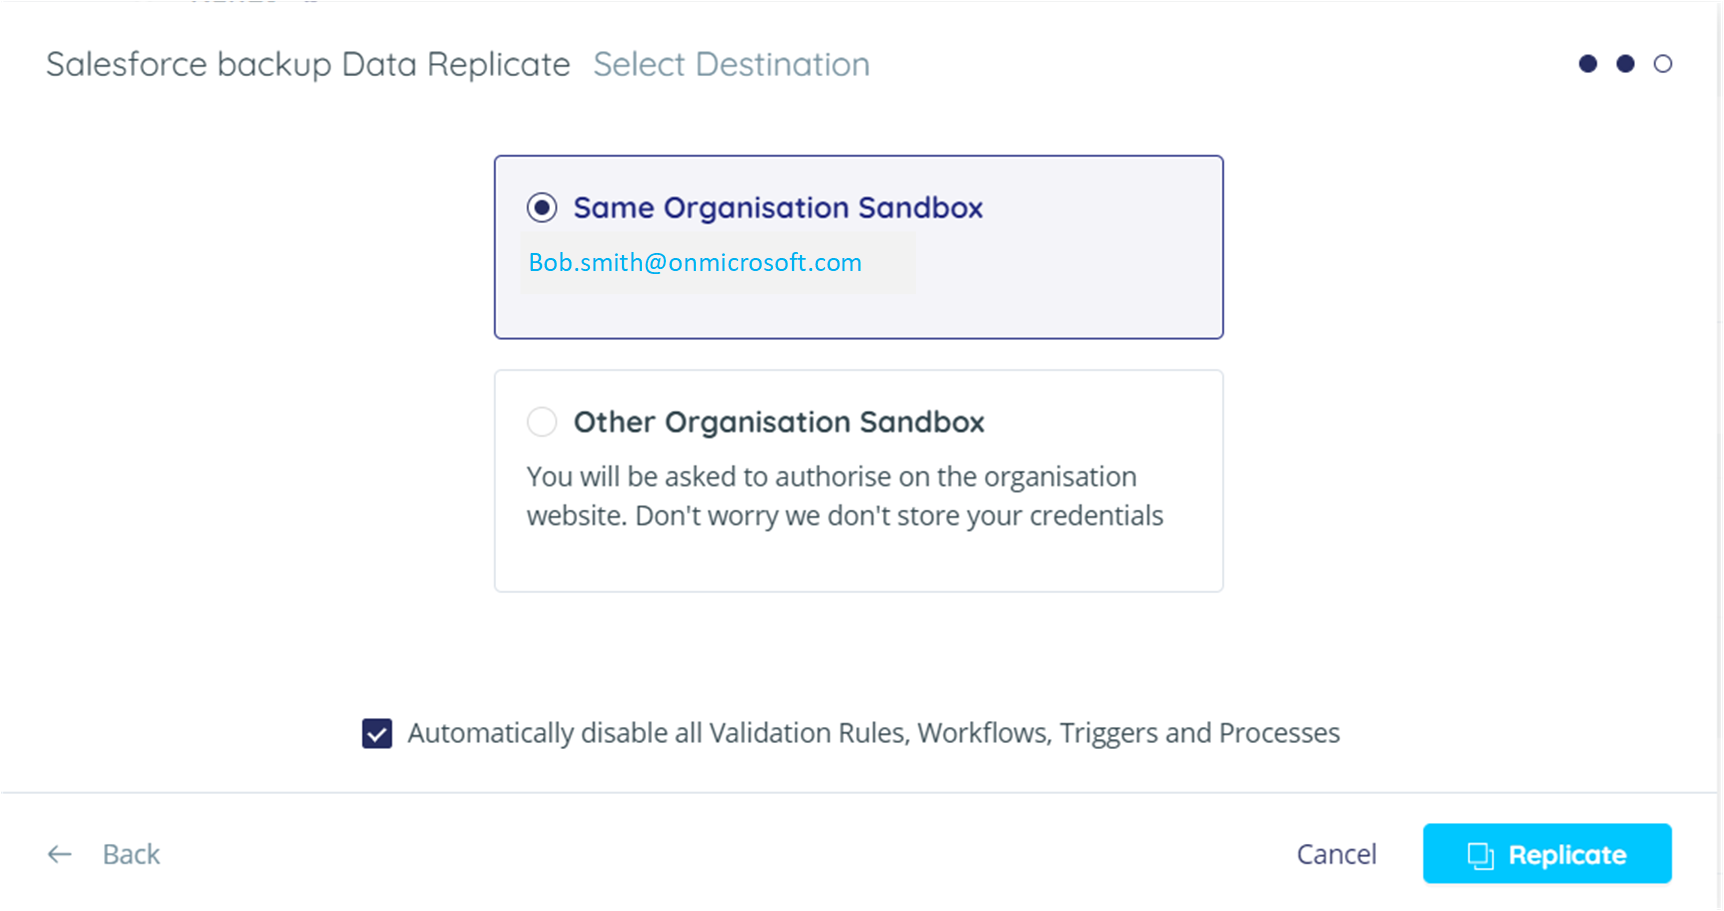The image size is (1724, 911).
Task: Click the Salesforce backup Data Replicate title
Action: point(308,65)
